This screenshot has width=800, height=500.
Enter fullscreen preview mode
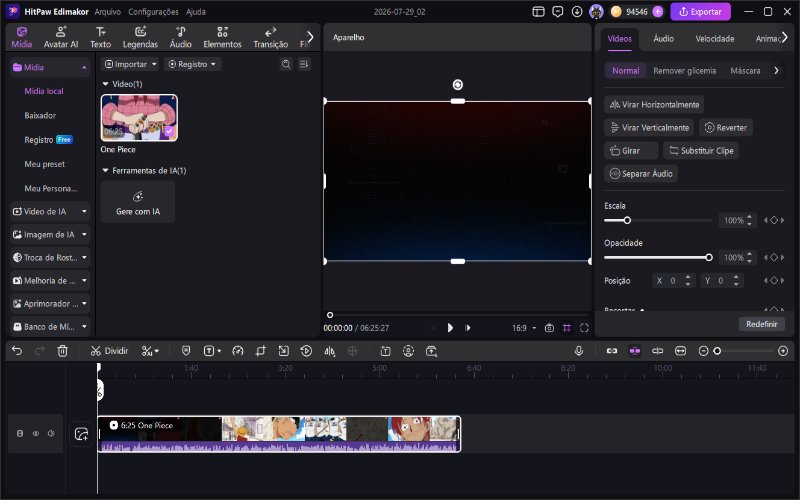coord(584,328)
